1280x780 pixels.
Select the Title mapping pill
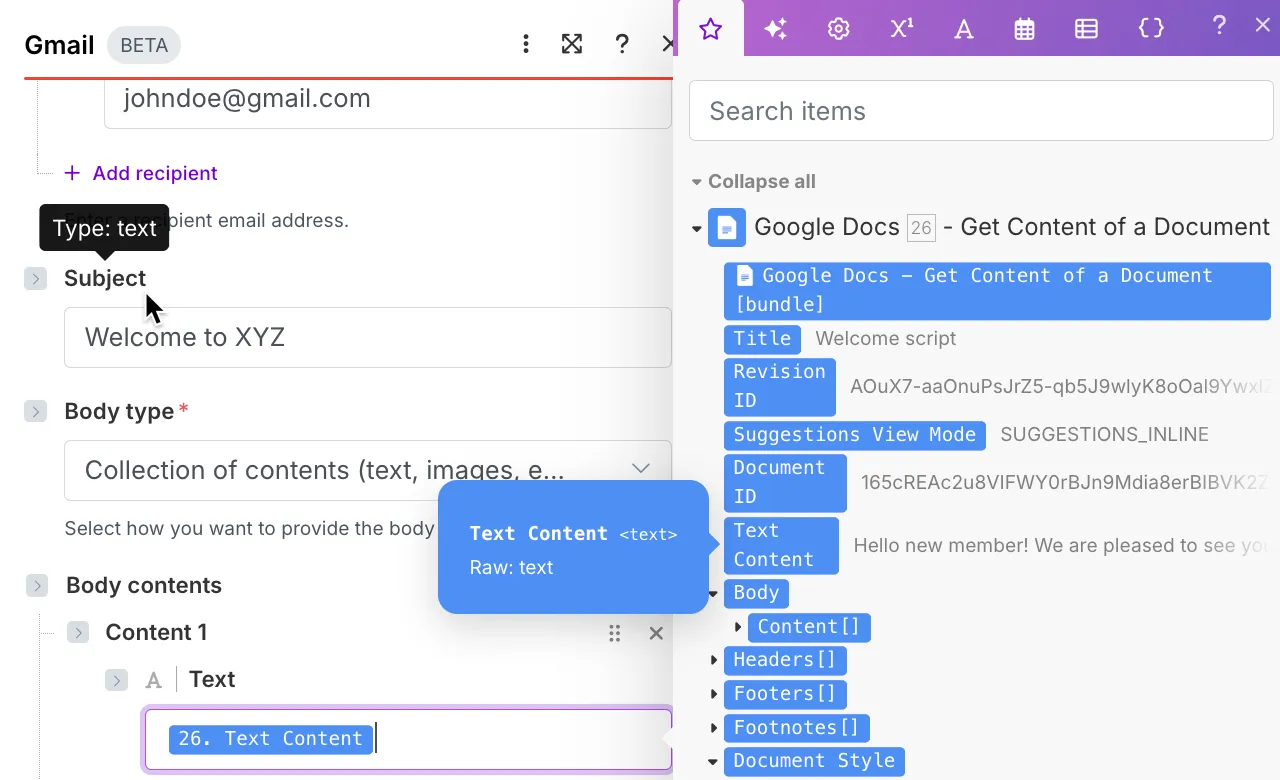pyautogui.click(x=762, y=339)
